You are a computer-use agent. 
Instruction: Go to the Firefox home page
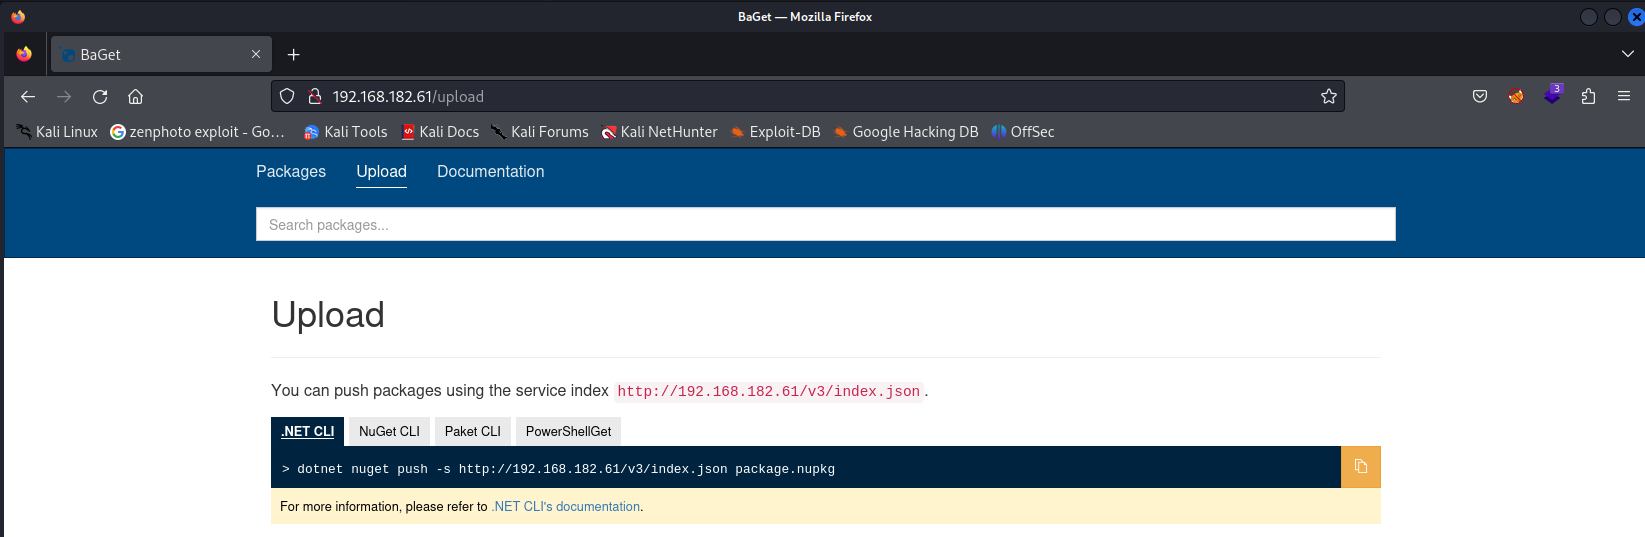pyautogui.click(x=136, y=97)
